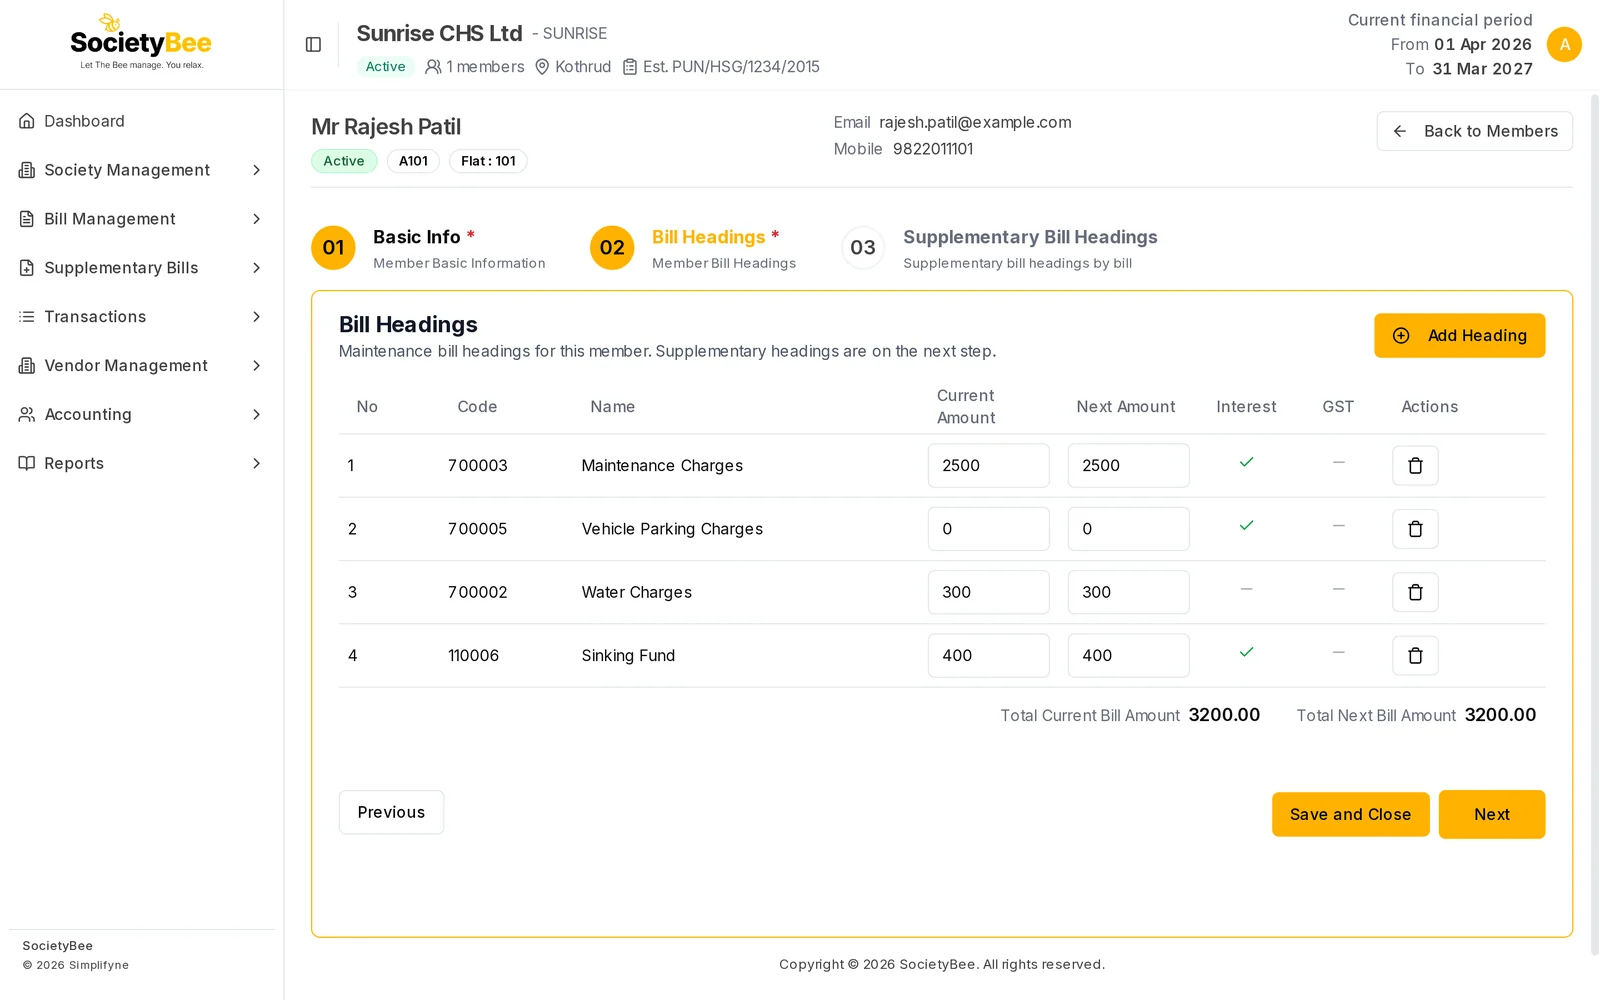The image size is (1600, 1000).
Task: Toggle GST for Sinking Fund row
Action: (1338, 652)
